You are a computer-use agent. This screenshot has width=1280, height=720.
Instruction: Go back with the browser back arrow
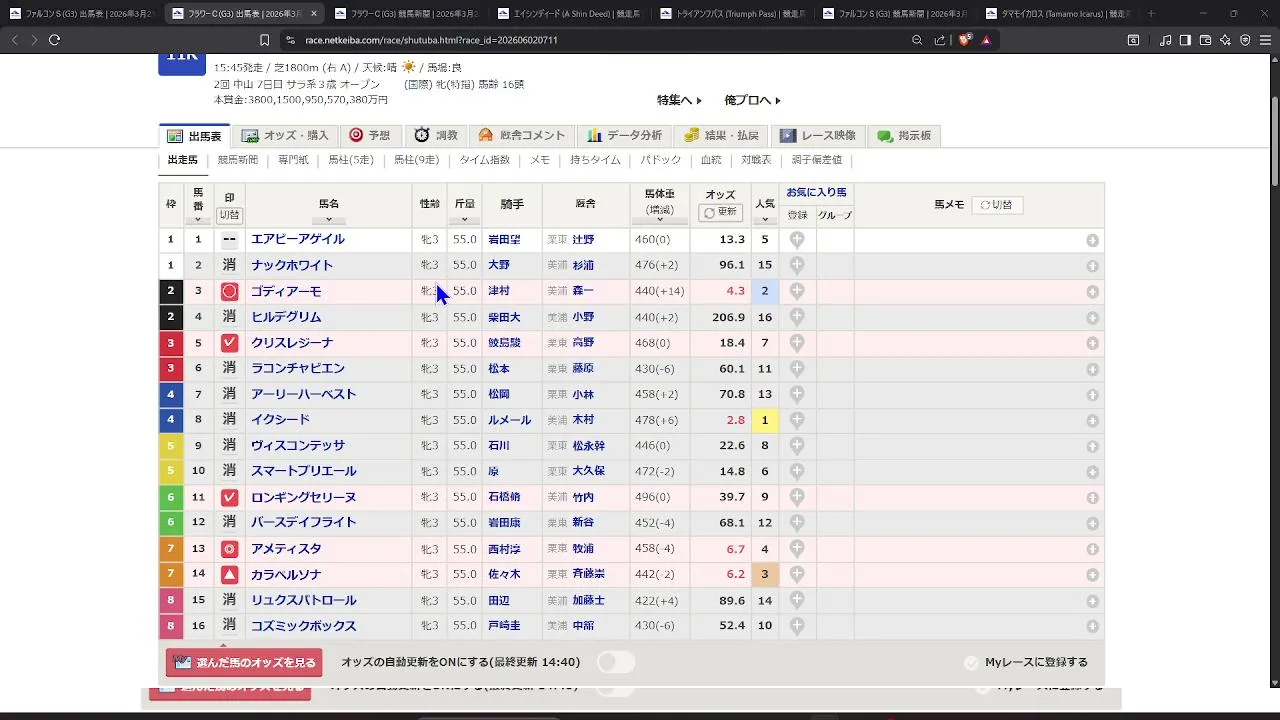[15, 40]
